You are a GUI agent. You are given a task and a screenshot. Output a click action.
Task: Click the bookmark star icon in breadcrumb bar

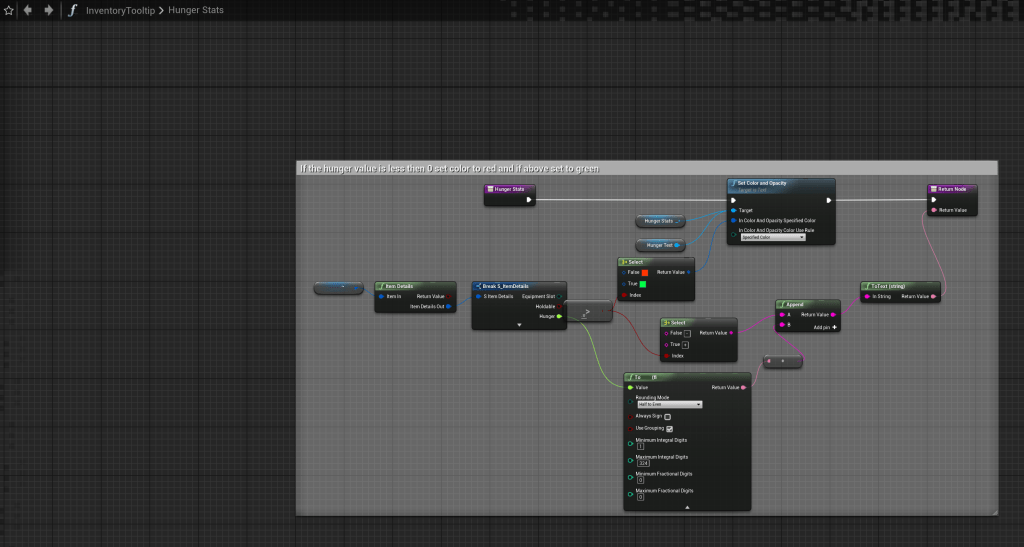coord(9,10)
